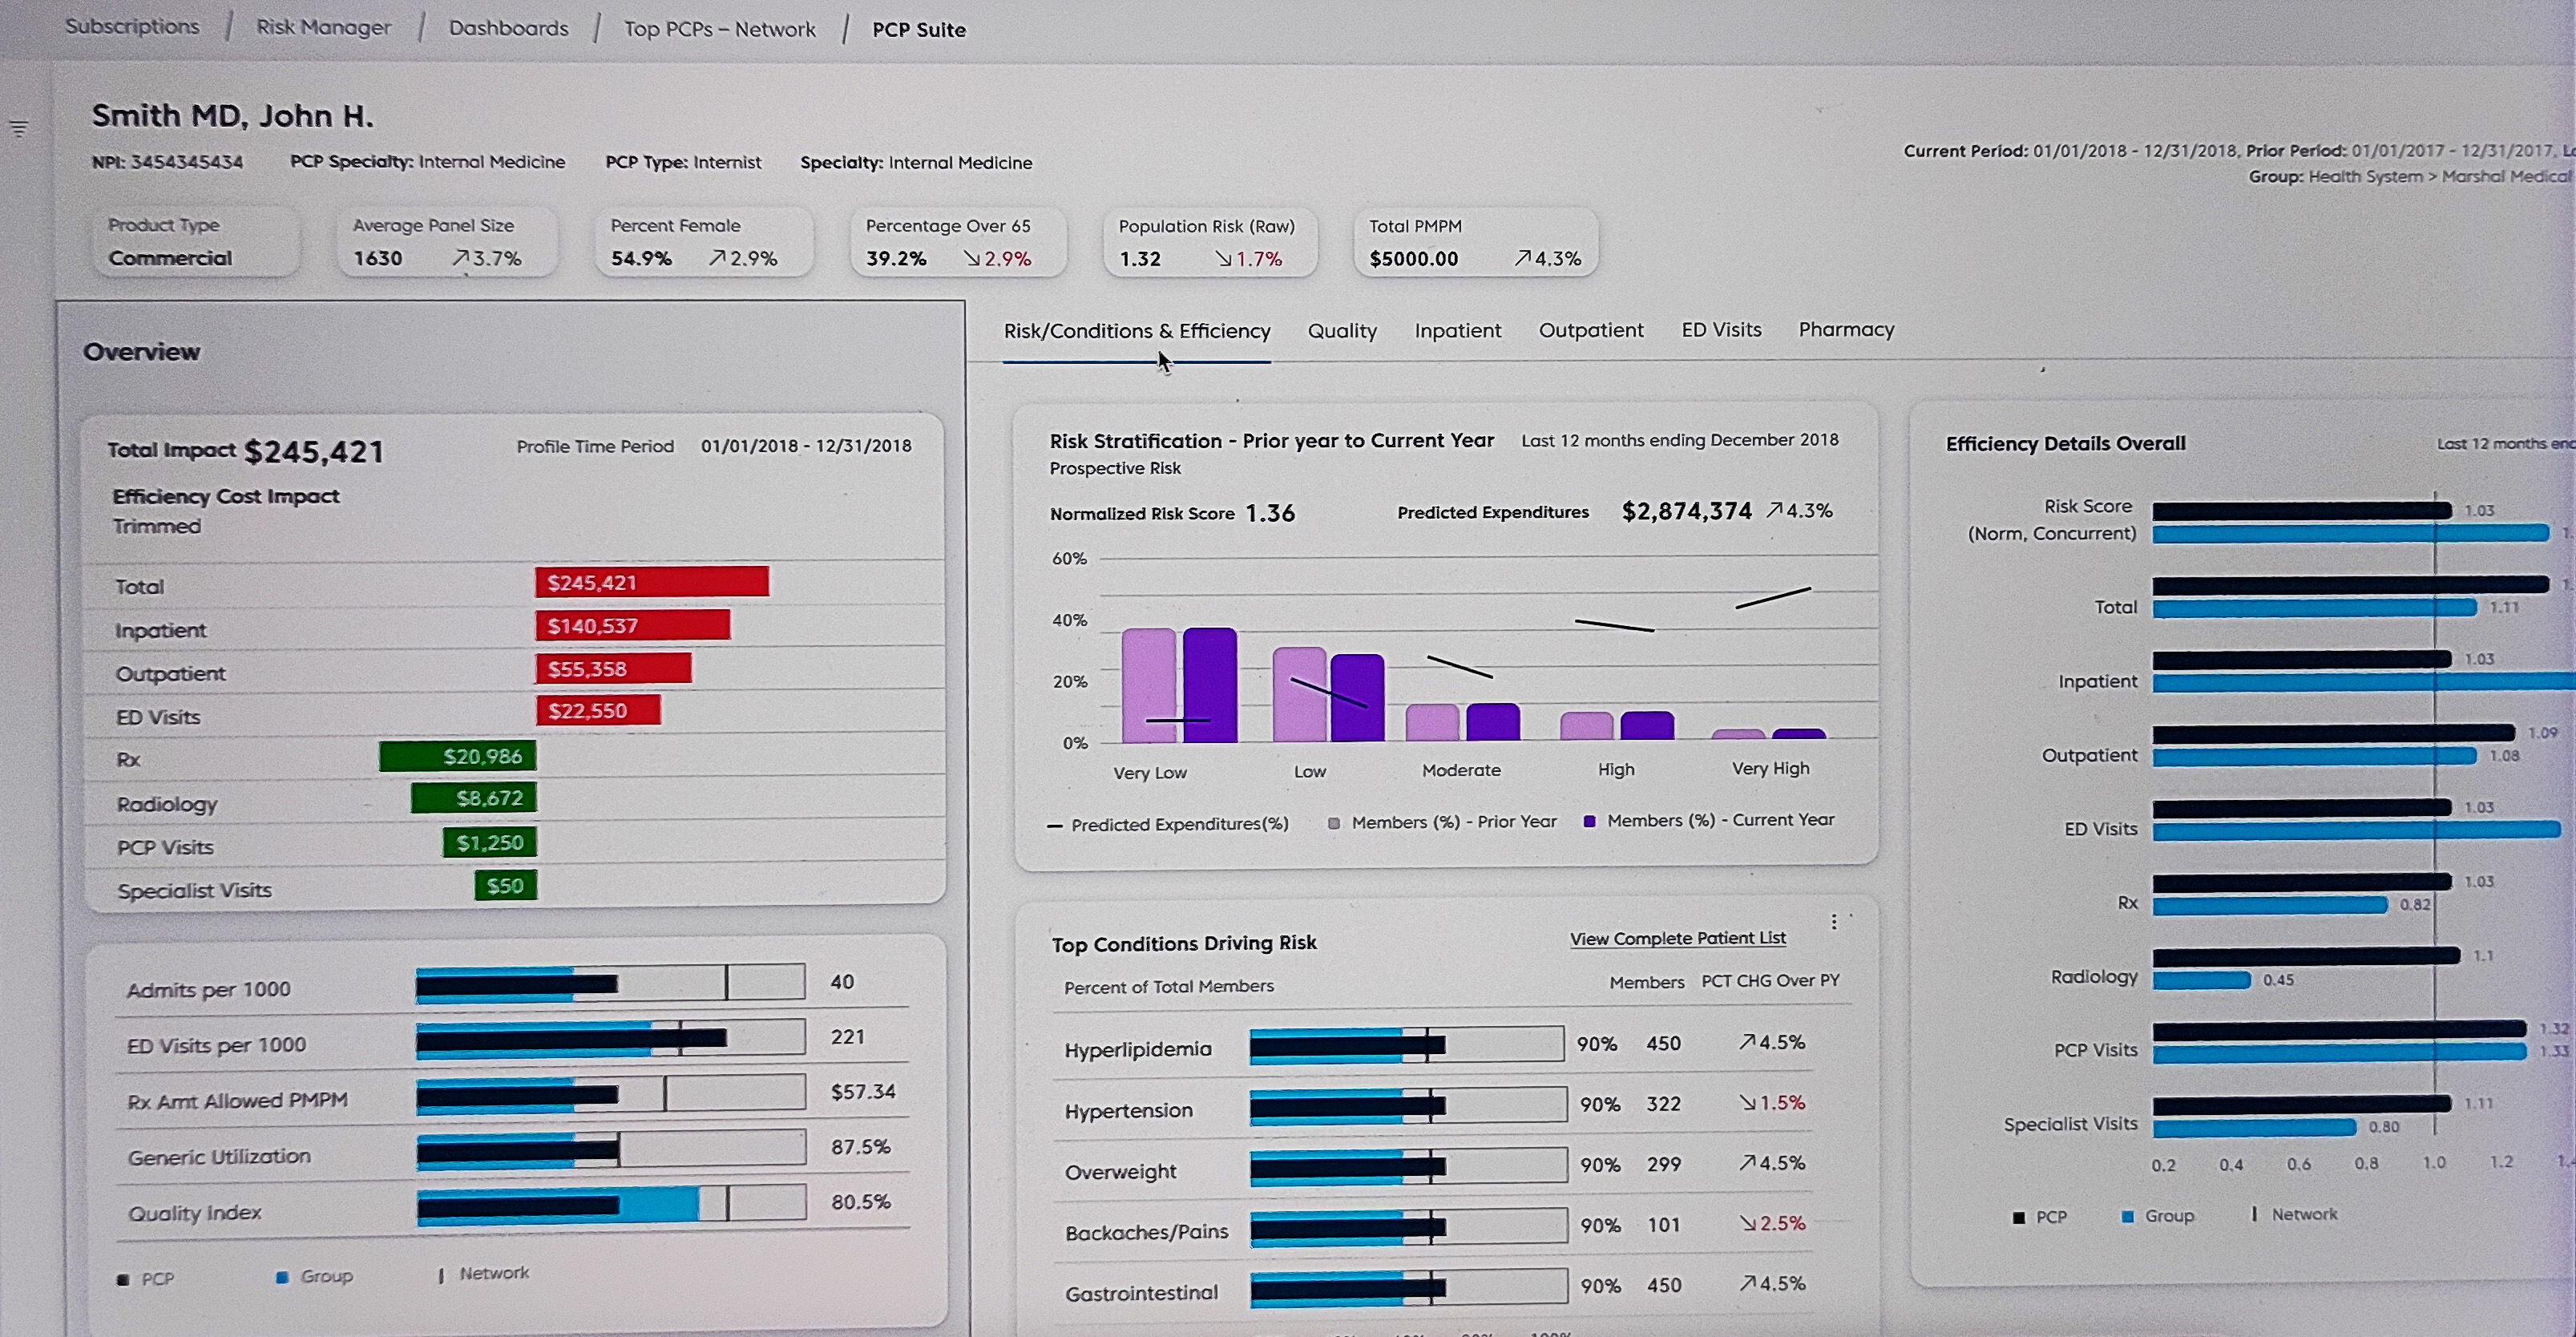
Task: Open the Top Conditions three-dot options menu
Action: click(1833, 922)
